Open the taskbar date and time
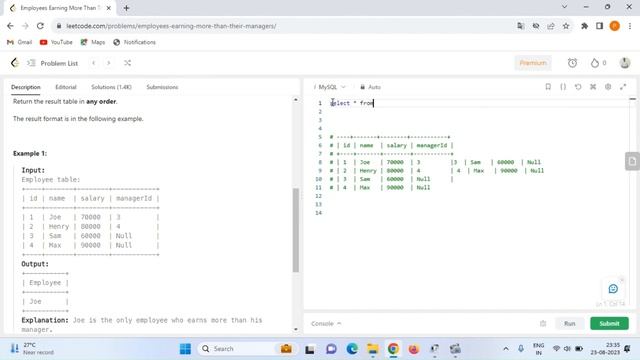640x360 pixels. [606, 349]
